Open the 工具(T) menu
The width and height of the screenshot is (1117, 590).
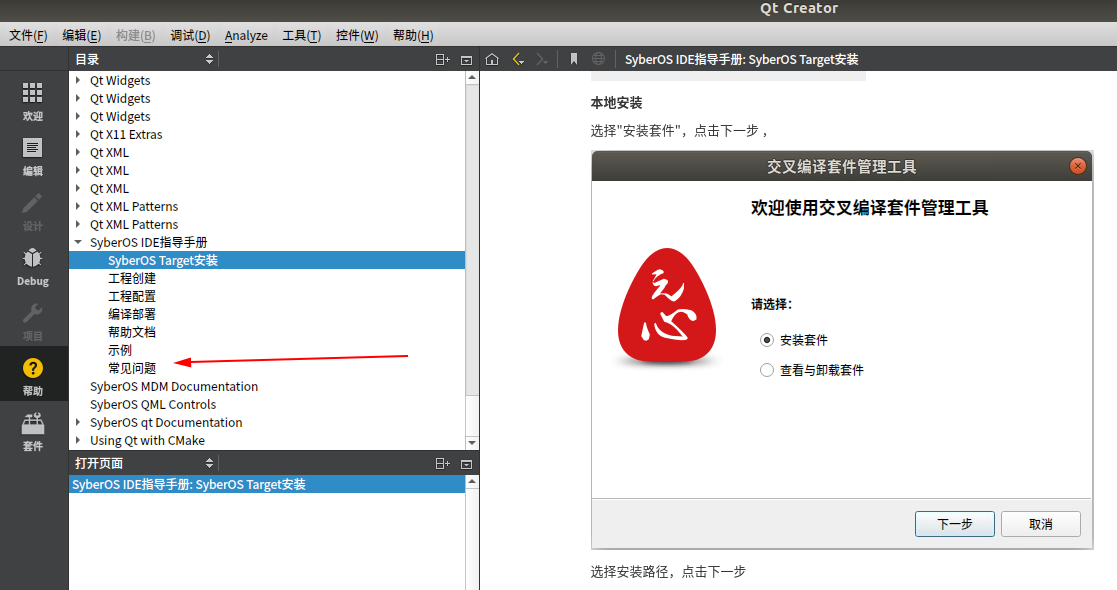(x=301, y=35)
